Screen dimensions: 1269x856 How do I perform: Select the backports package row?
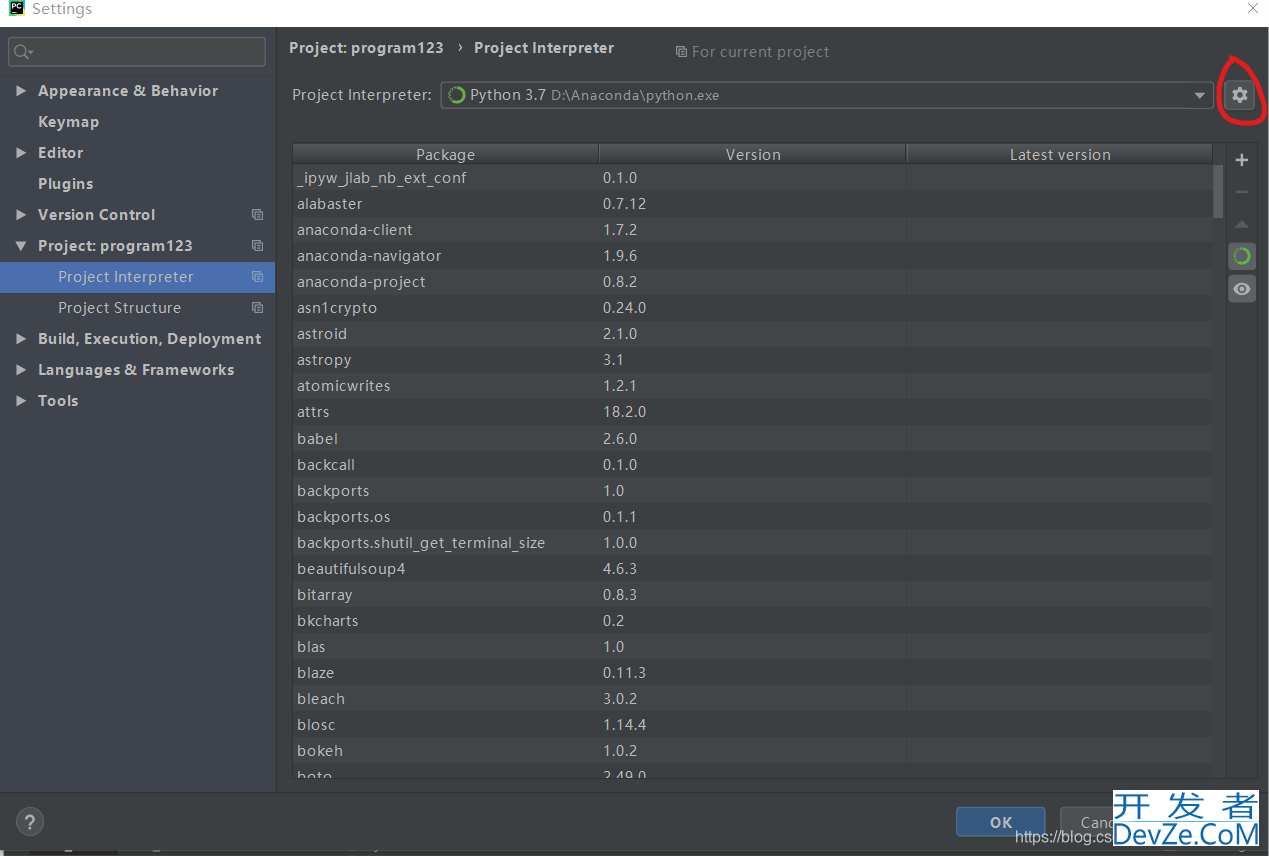(x=752, y=491)
